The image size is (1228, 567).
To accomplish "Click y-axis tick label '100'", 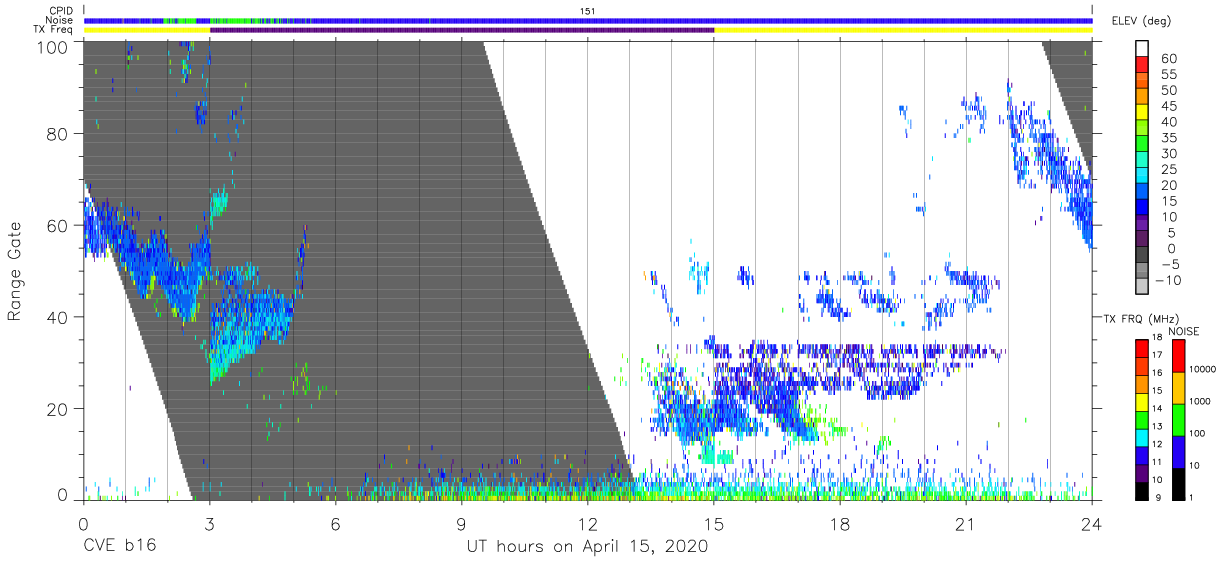I will pos(53,45).
